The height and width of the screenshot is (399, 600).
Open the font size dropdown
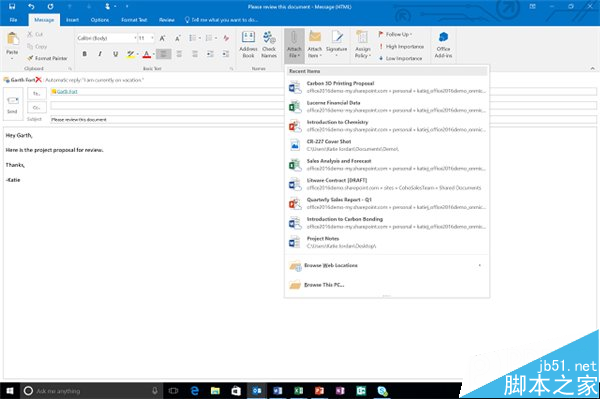point(152,38)
